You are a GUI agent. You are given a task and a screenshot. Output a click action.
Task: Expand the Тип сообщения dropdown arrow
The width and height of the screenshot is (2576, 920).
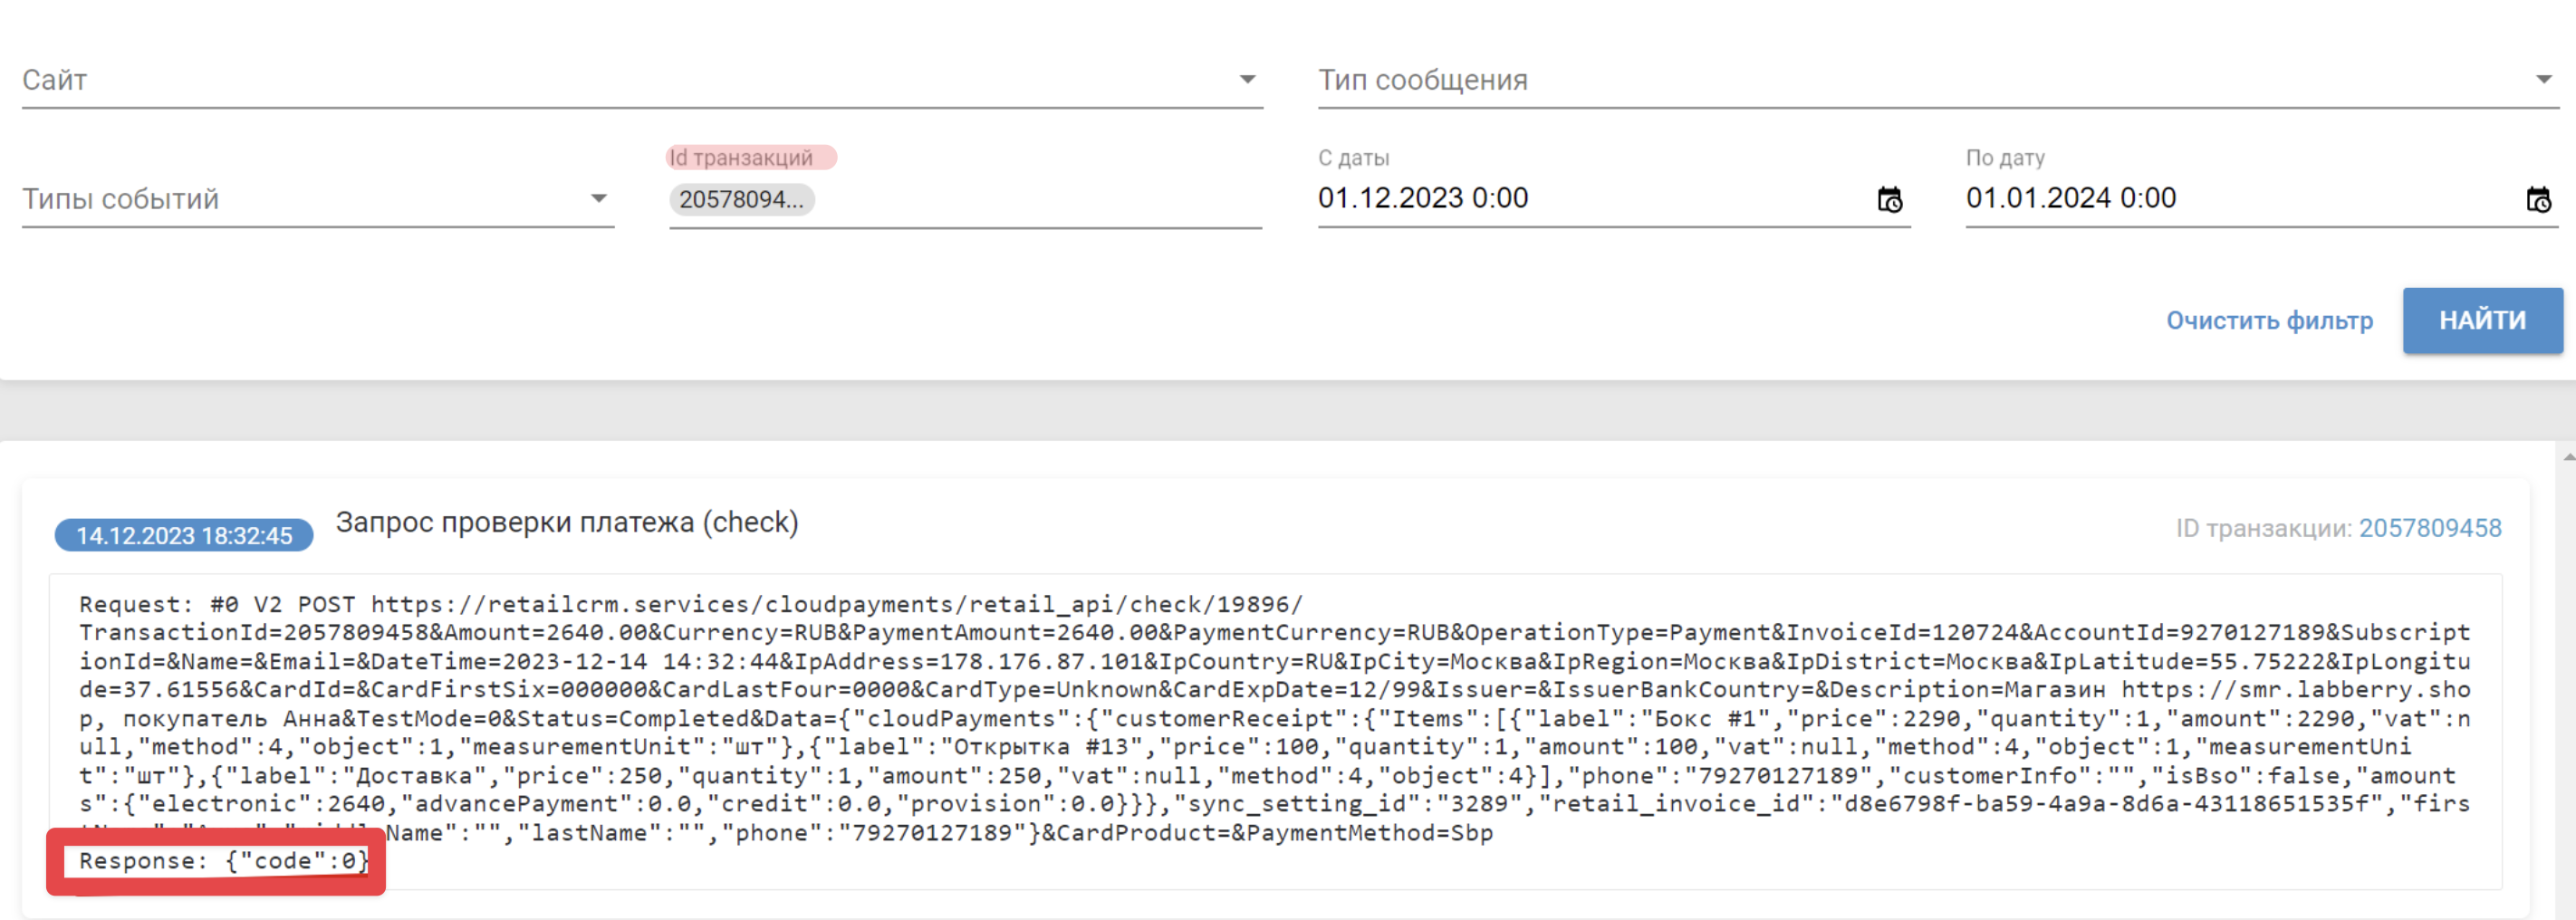[x=2544, y=79]
